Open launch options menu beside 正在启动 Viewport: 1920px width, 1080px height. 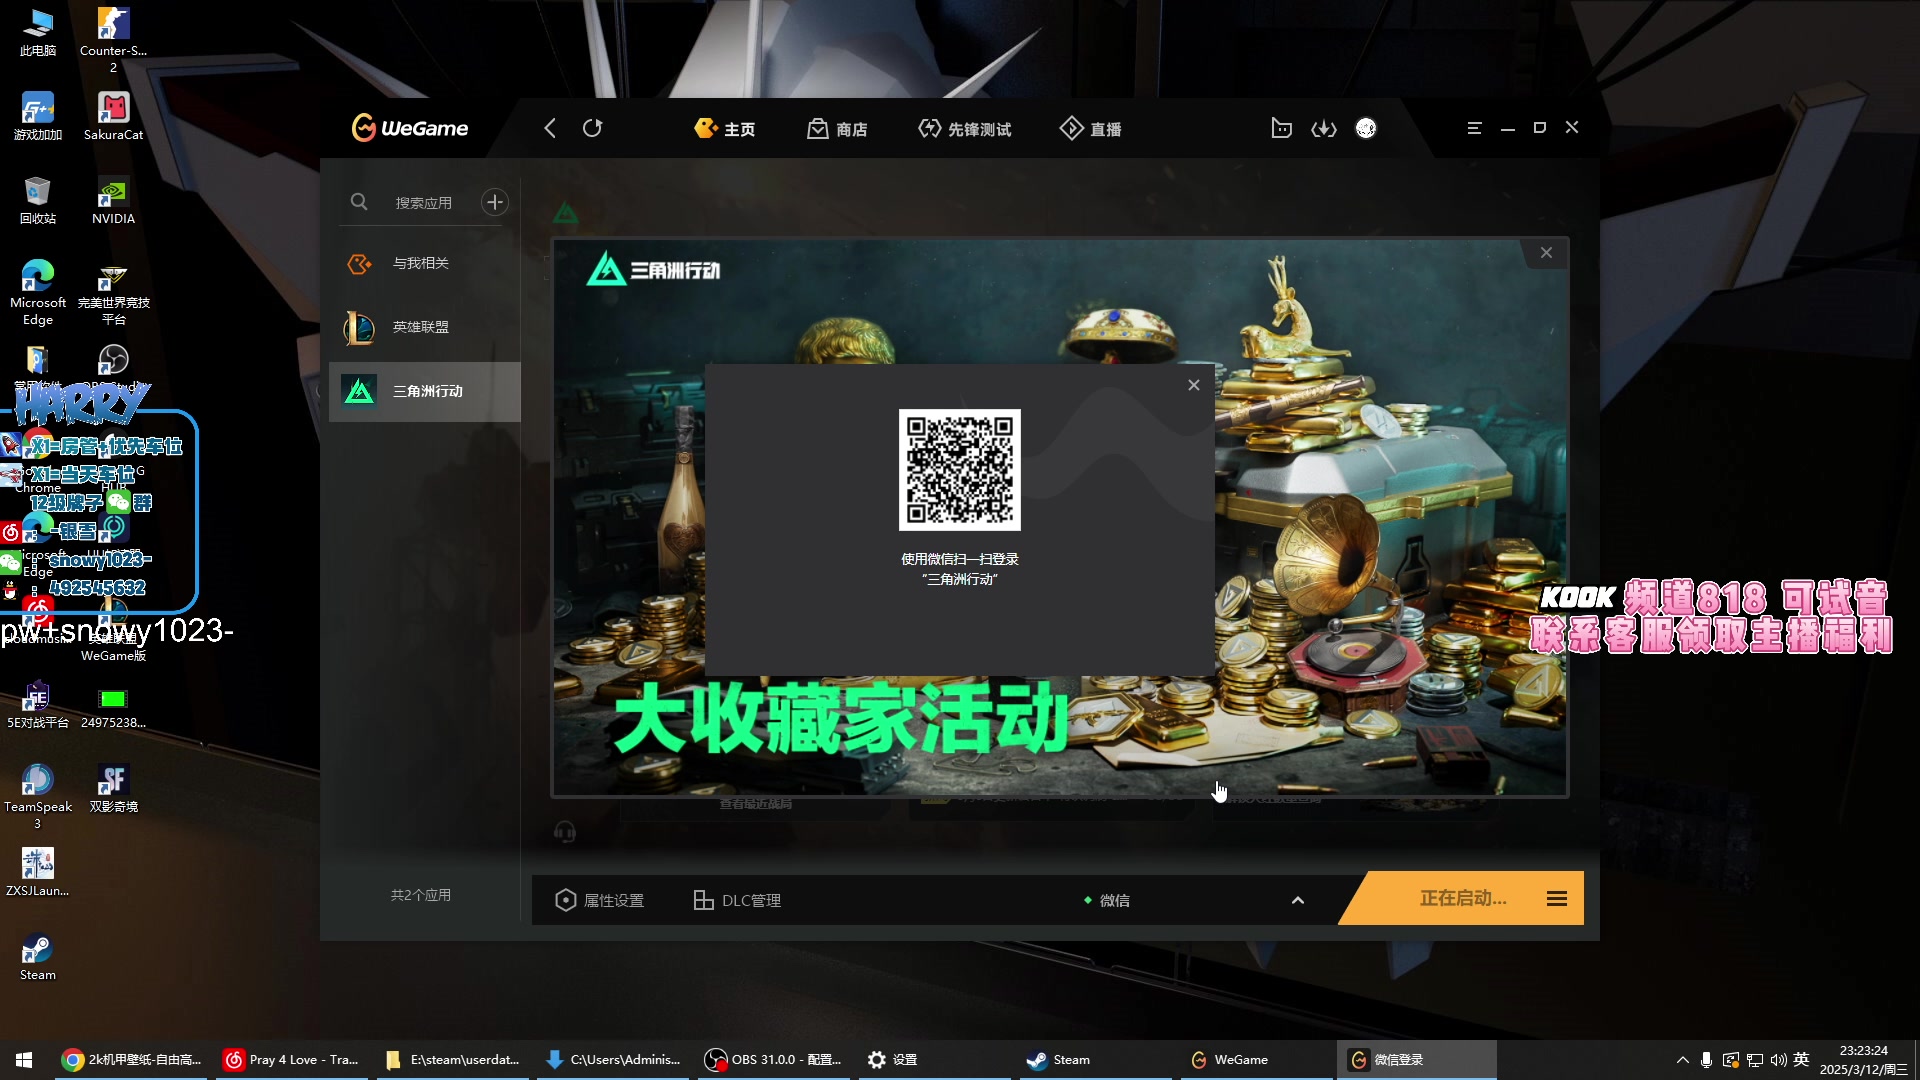pos(1557,899)
